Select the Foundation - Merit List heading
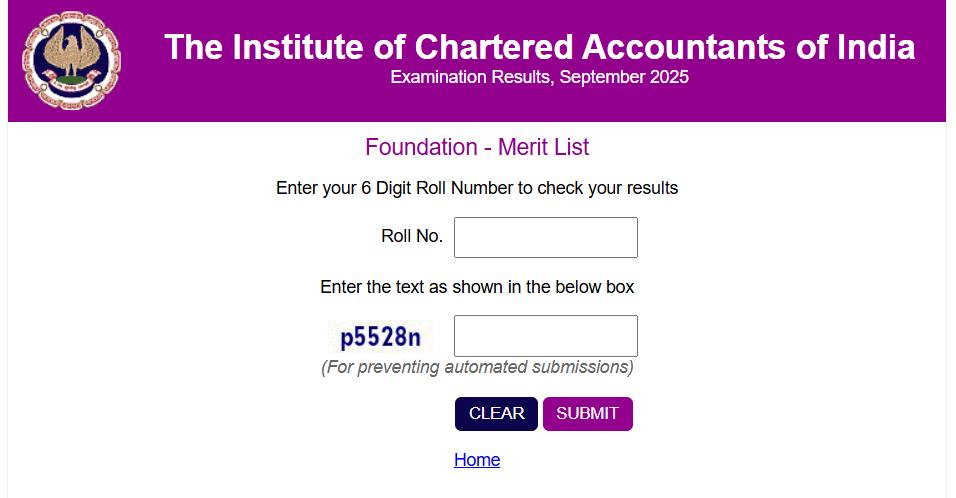Screen dimensions: 956x498 477,148
